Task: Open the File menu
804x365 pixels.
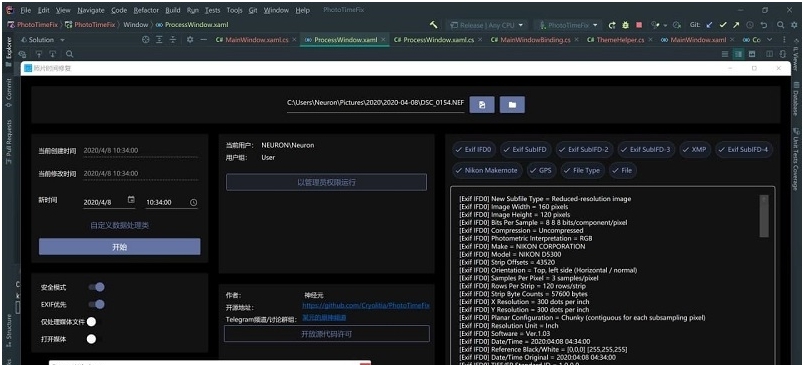Action: 26,10
